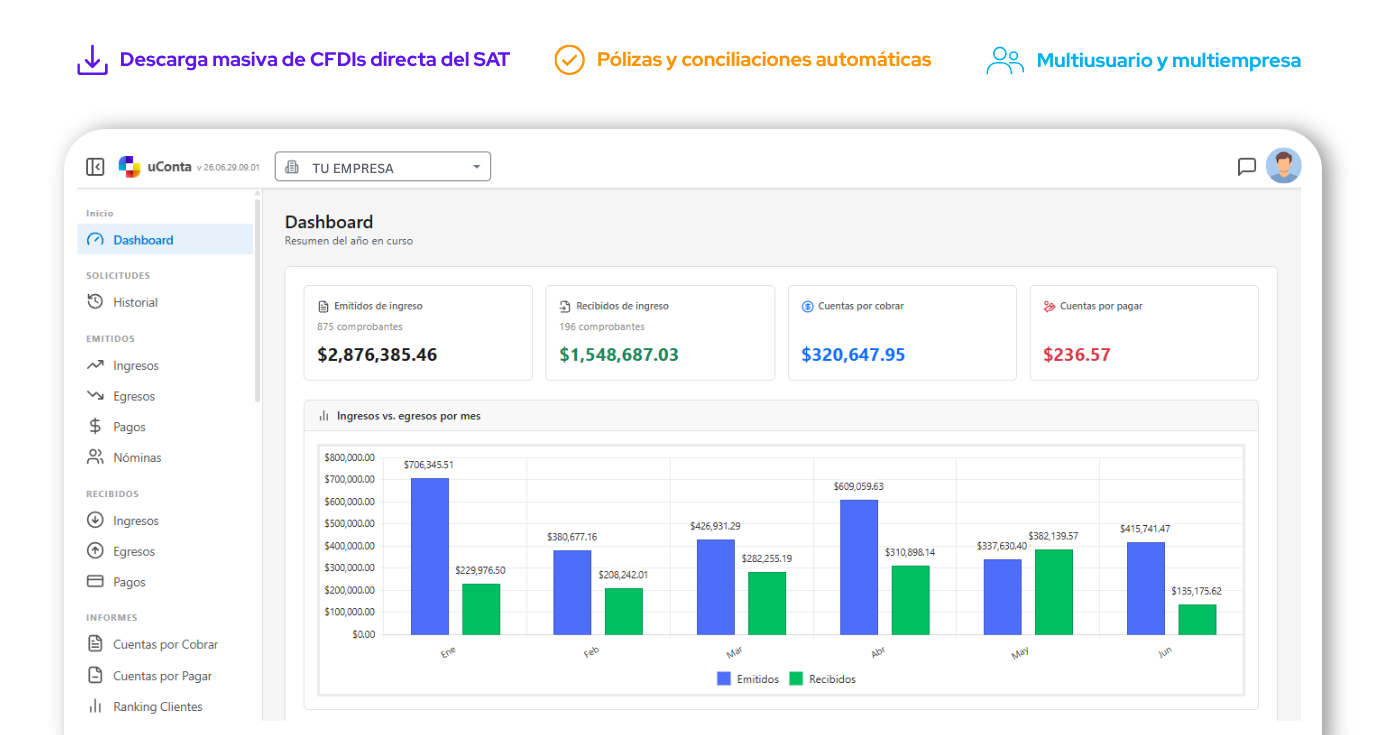Click the Emitidos de ingreso card icon
Screen dimensions: 1386x735
click(323, 306)
